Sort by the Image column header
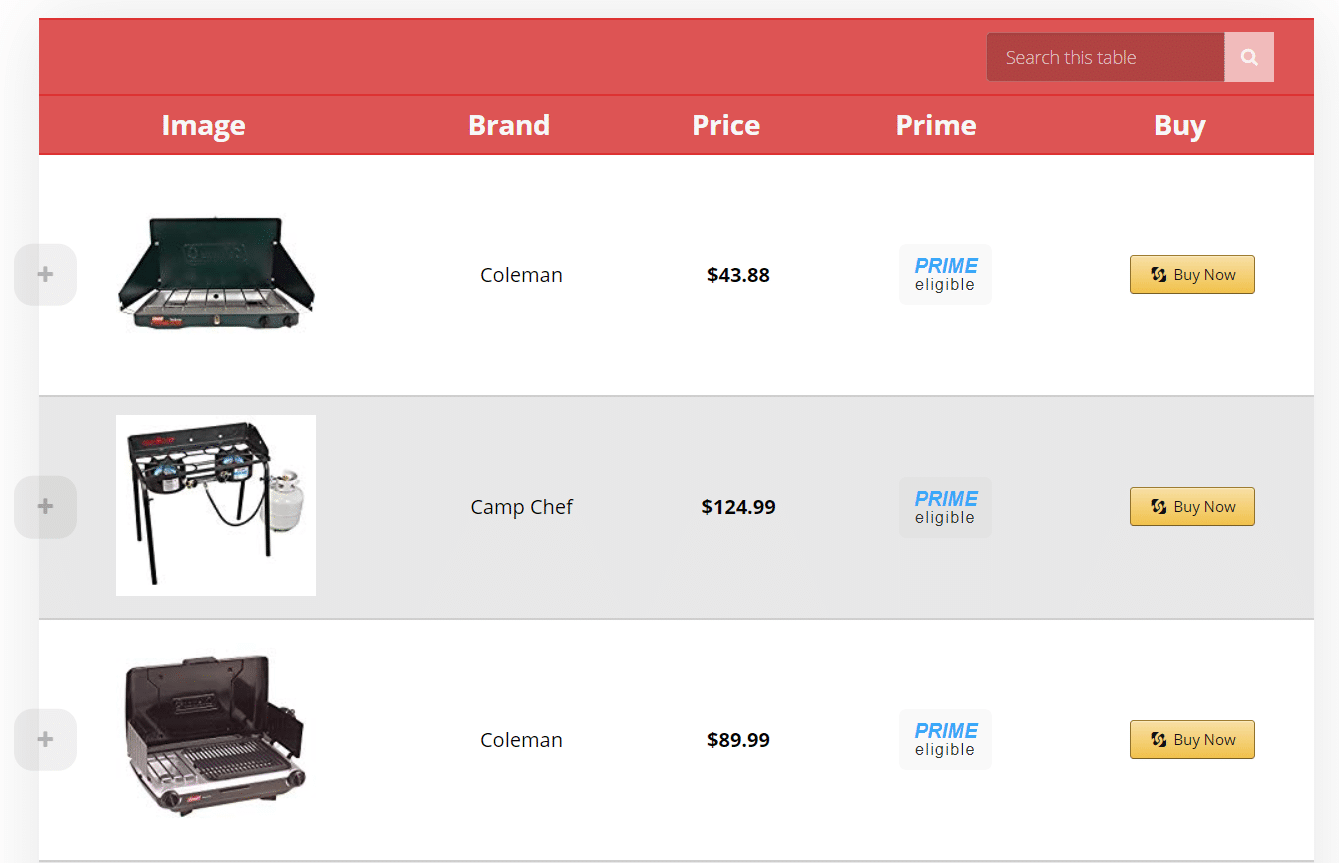 203,125
